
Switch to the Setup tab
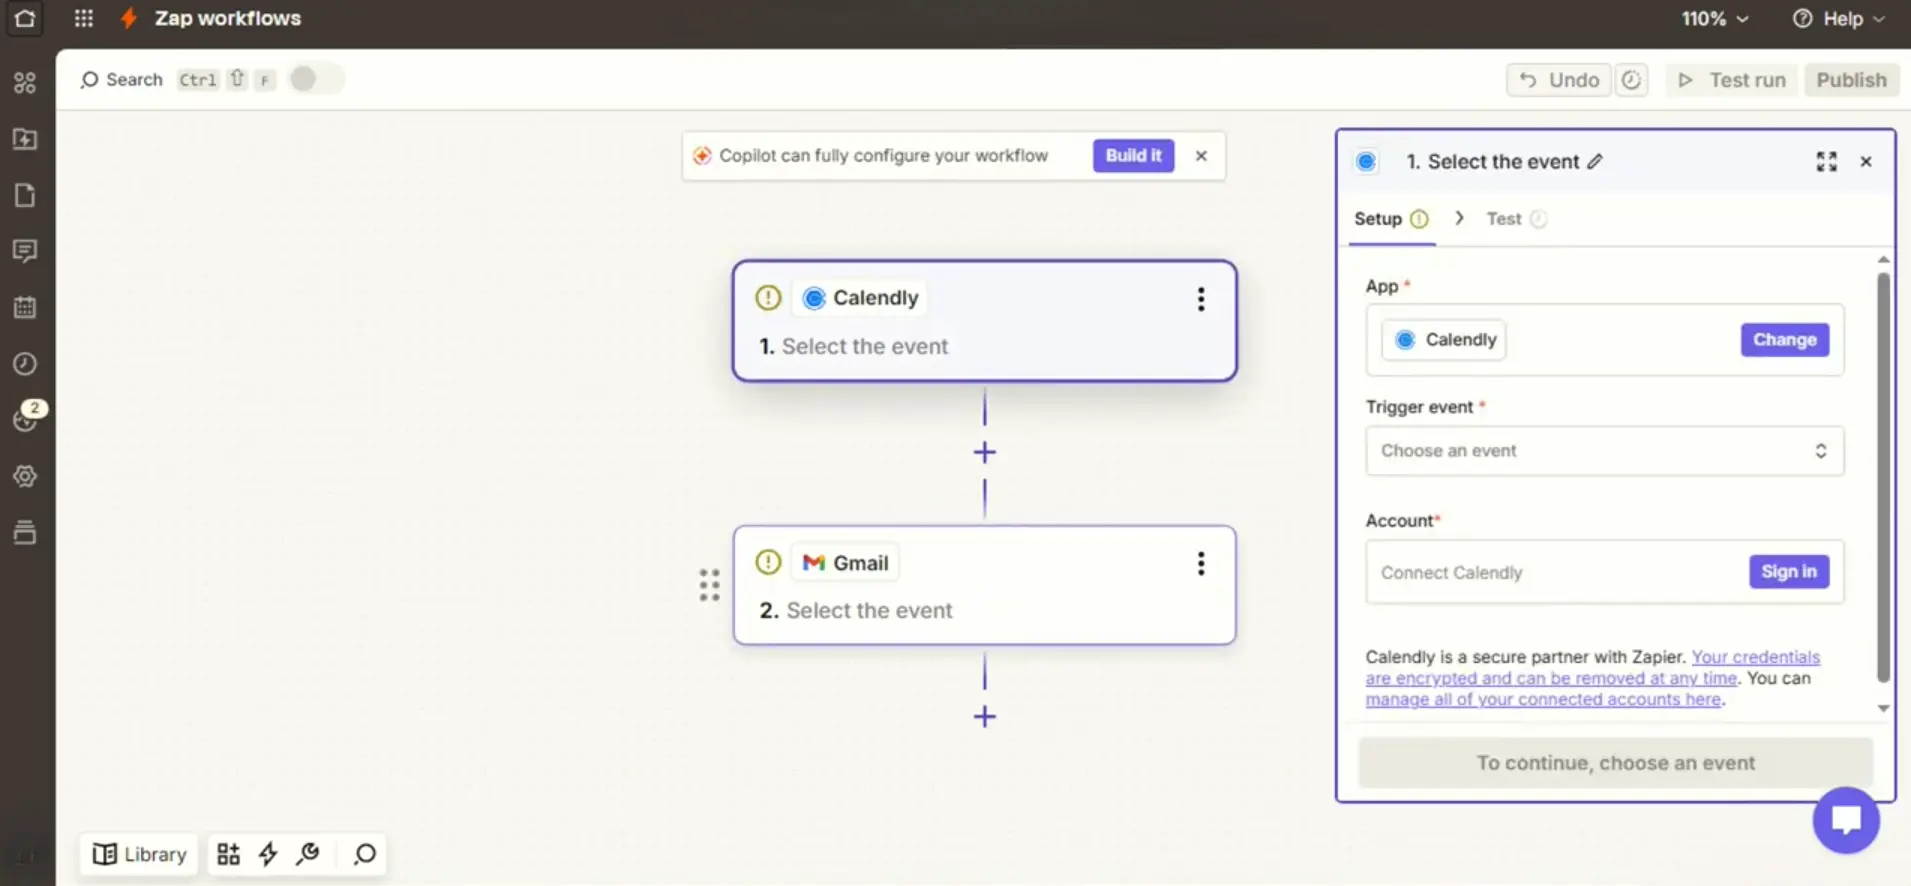(x=1391, y=219)
